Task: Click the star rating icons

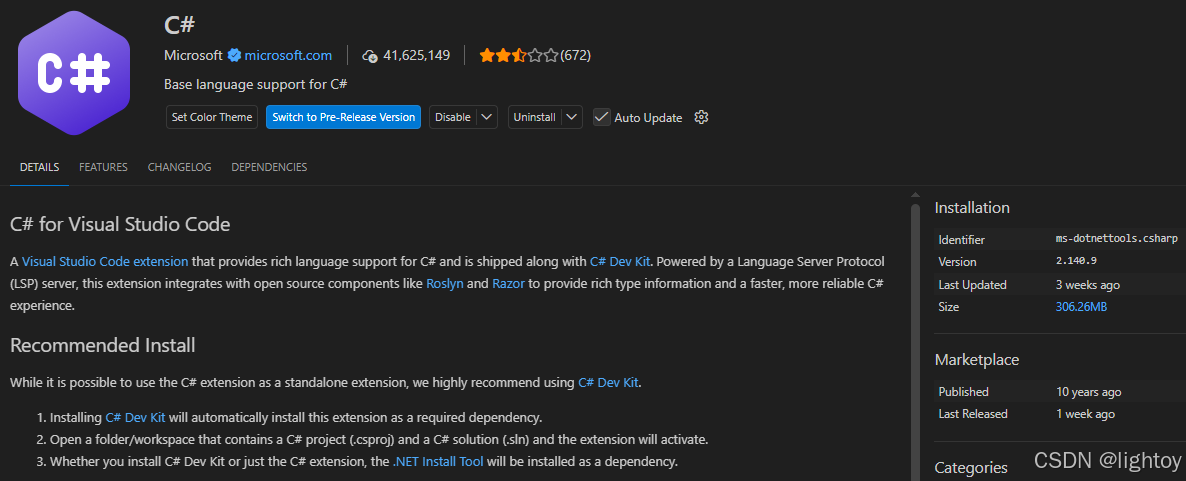Action: 518,55
